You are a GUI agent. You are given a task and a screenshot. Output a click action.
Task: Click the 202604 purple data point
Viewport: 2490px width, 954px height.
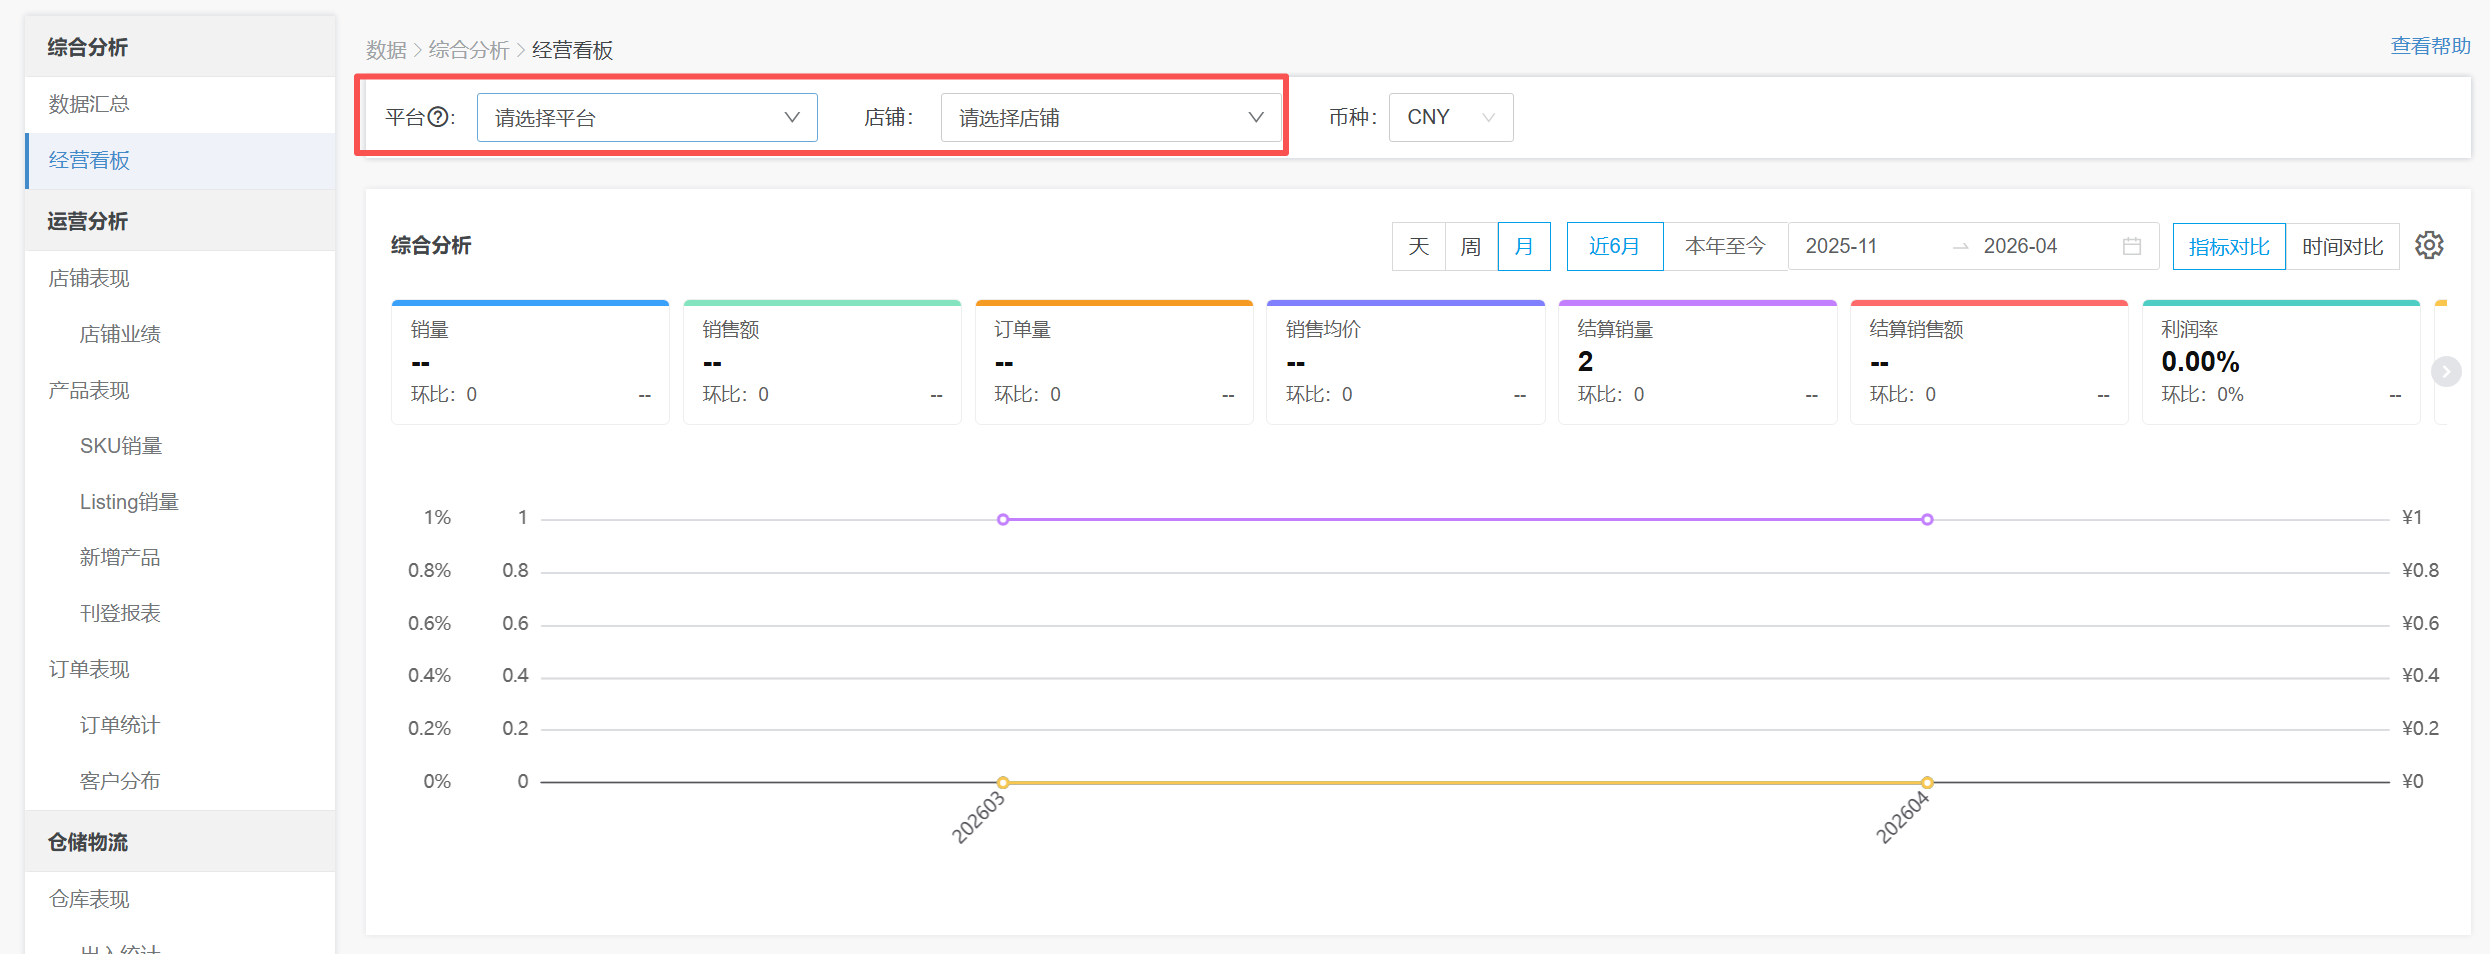[x=1927, y=519]
